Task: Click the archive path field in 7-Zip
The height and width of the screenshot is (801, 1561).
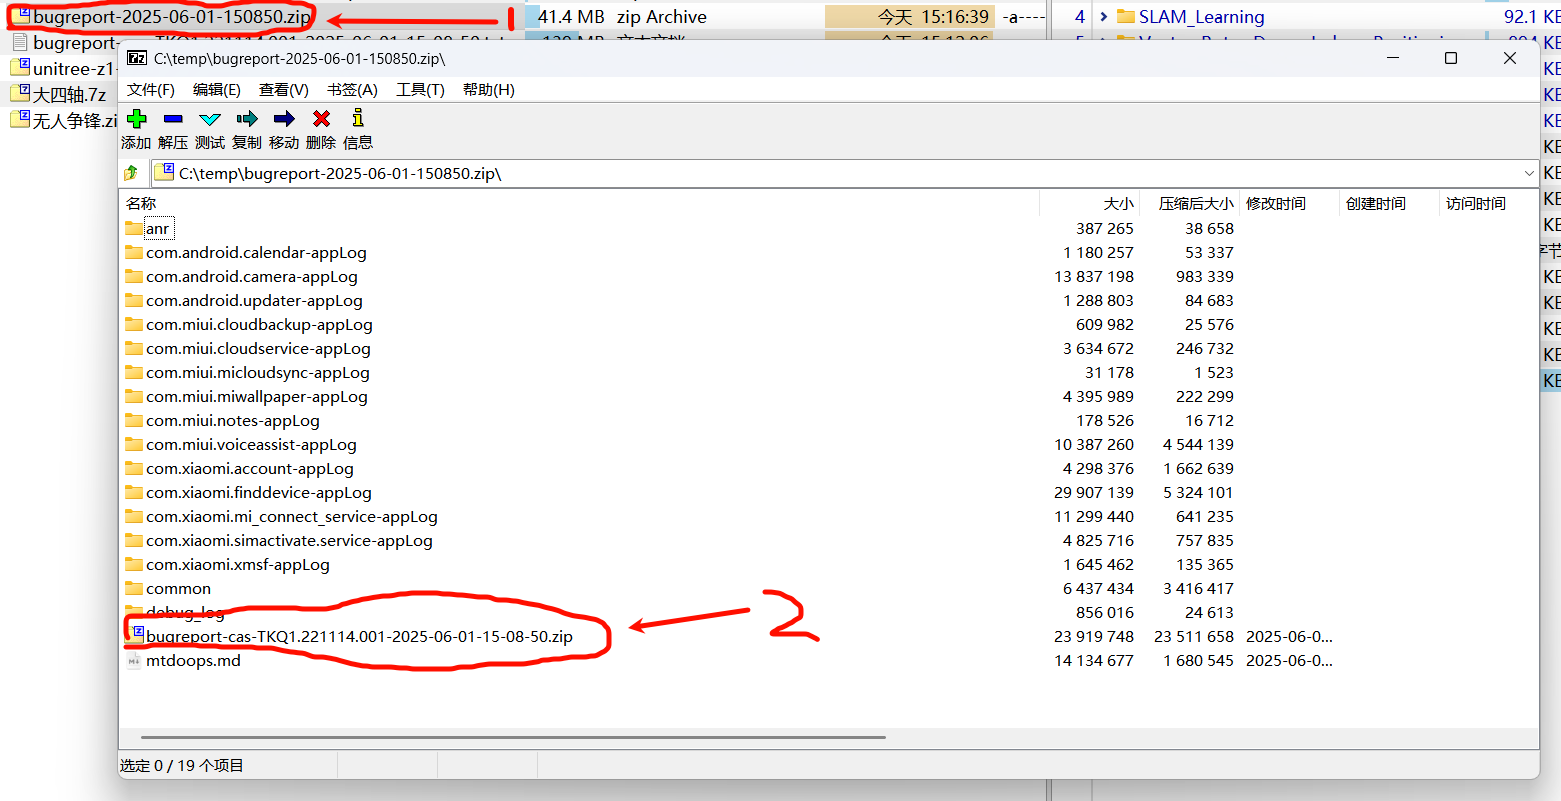Action: (x=845, y=173)
